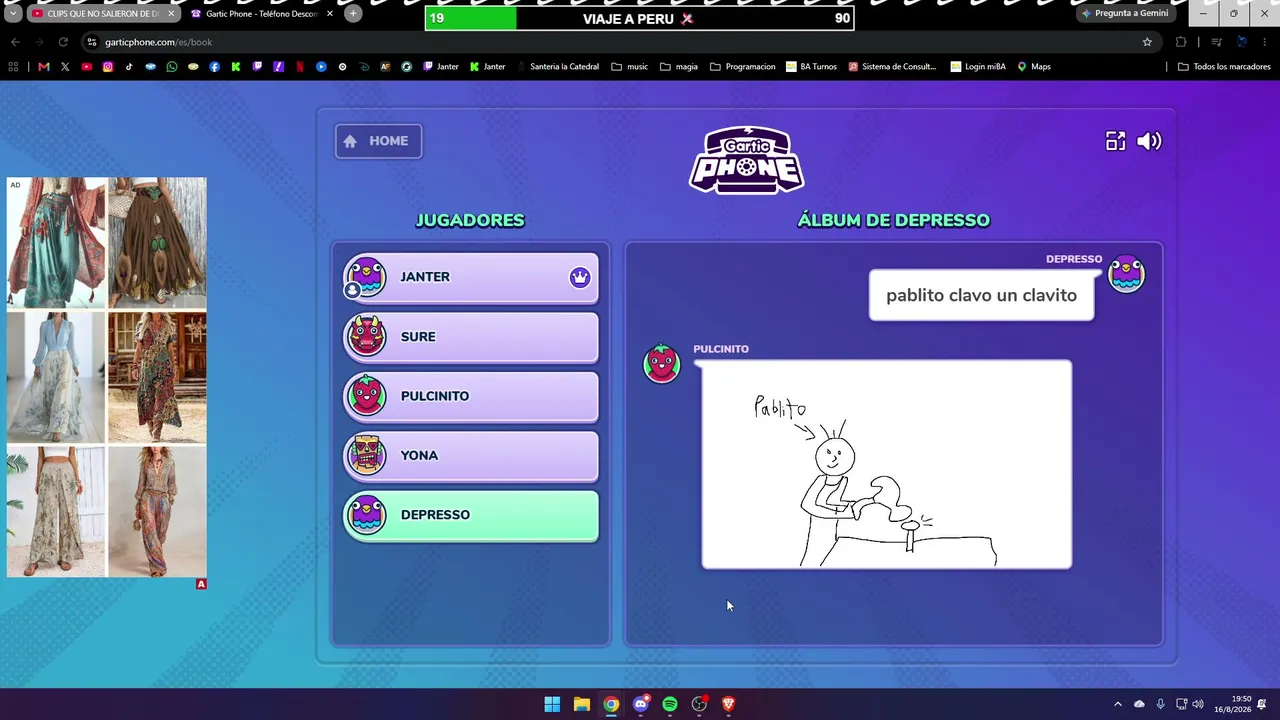This screenshot has height=720, width=1280.
Task: Open the X (Twitter) bookmark
Action: pyautogui.click(x=65, y=67)
